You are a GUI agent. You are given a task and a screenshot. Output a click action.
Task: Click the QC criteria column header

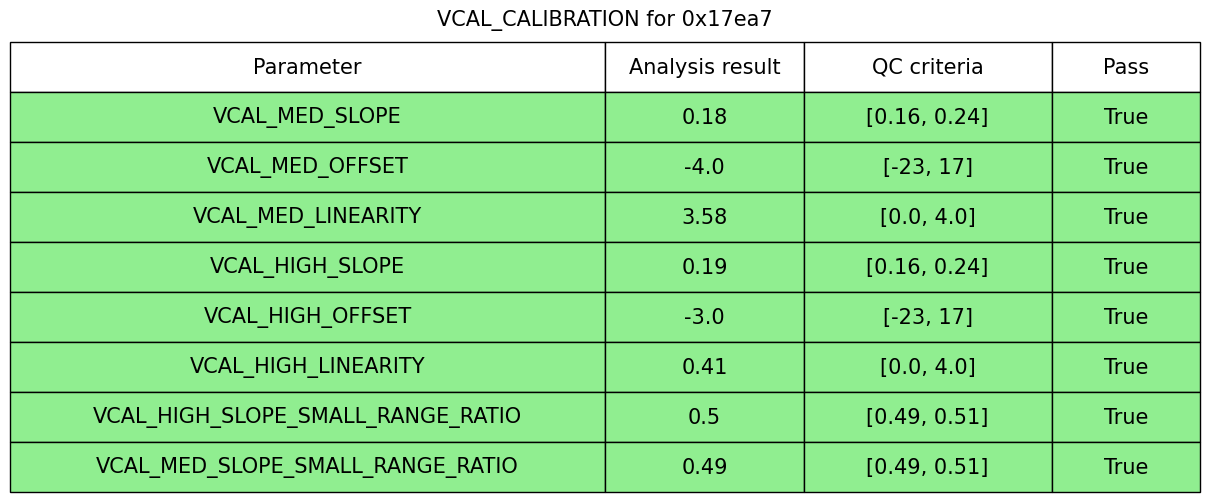[927, 67]
